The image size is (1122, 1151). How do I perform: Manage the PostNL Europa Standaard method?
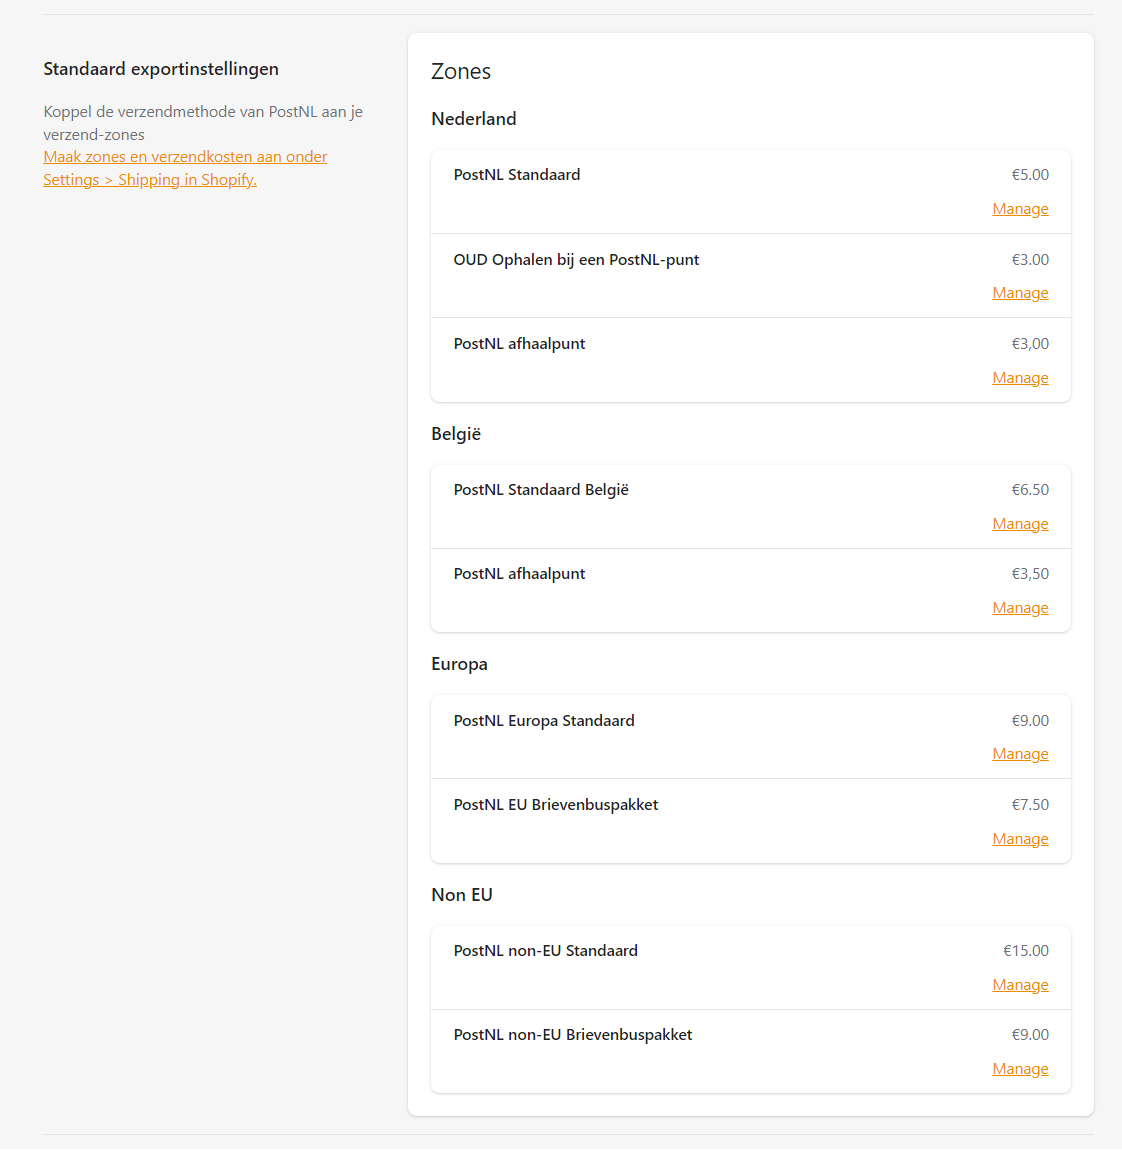click(x=1019, y=753)
